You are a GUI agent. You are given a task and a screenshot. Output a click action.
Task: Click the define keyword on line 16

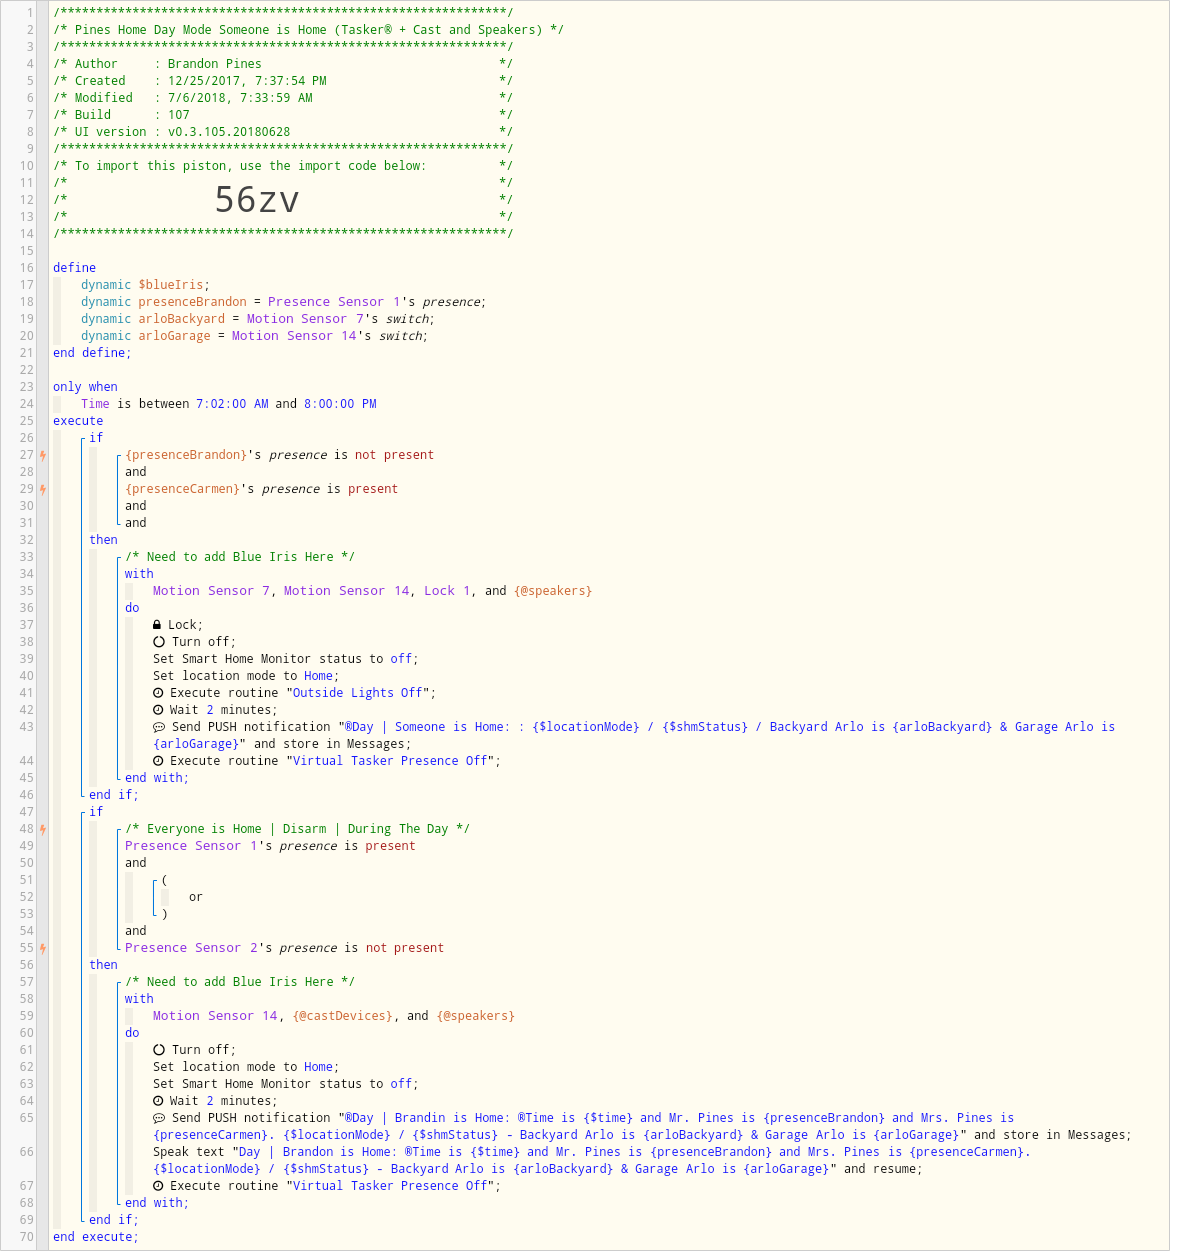pos(75,268)
